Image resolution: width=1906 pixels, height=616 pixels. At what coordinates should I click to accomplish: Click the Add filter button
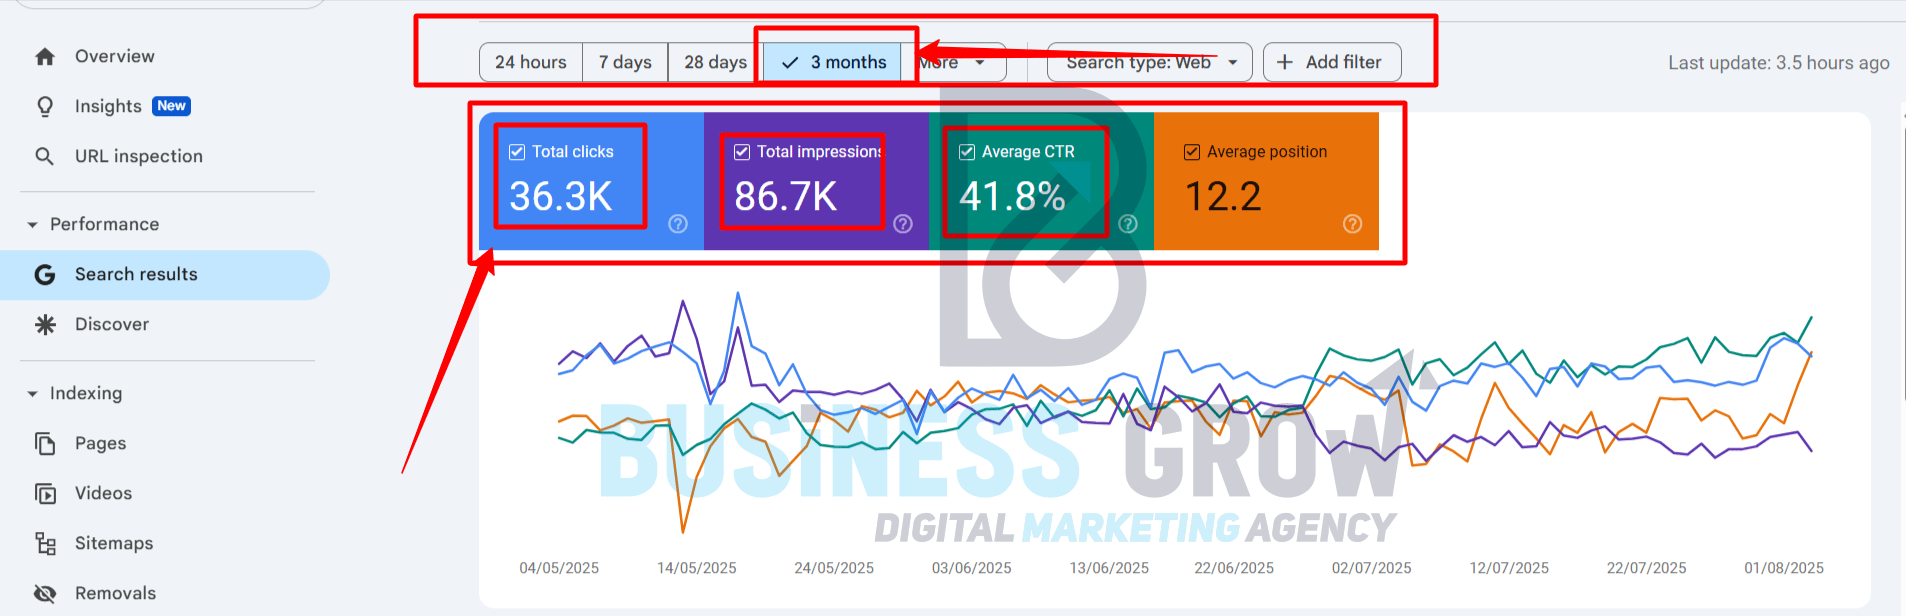click(1332, 62)
